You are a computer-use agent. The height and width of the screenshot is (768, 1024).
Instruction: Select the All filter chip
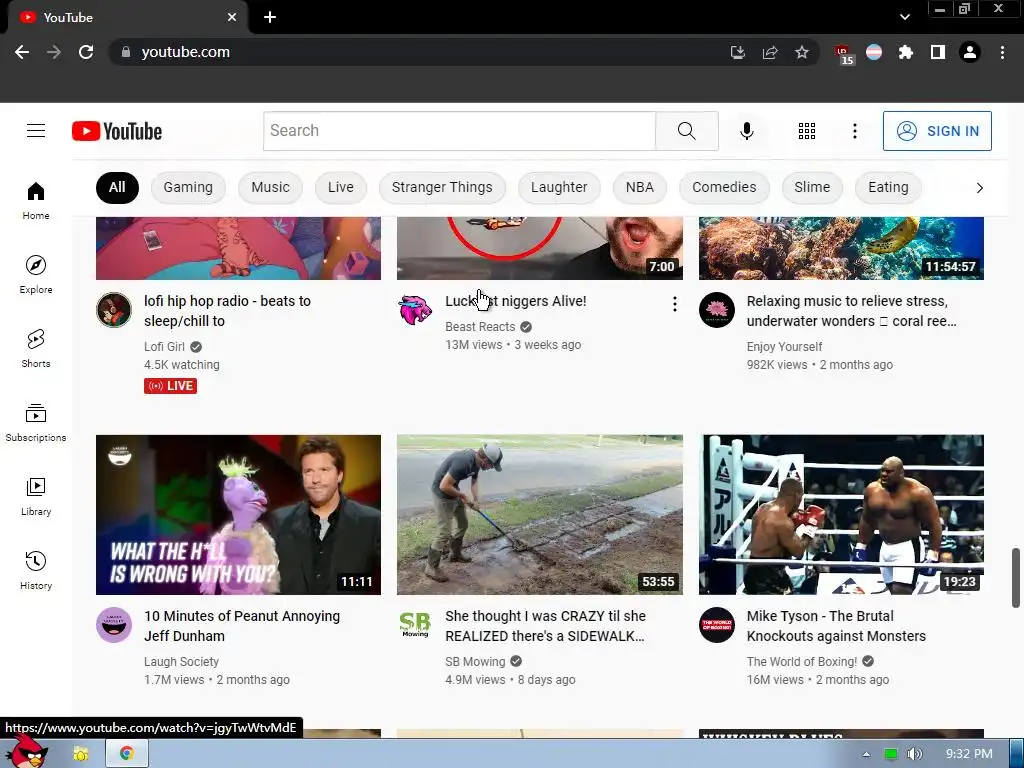(x=117, y=187)
